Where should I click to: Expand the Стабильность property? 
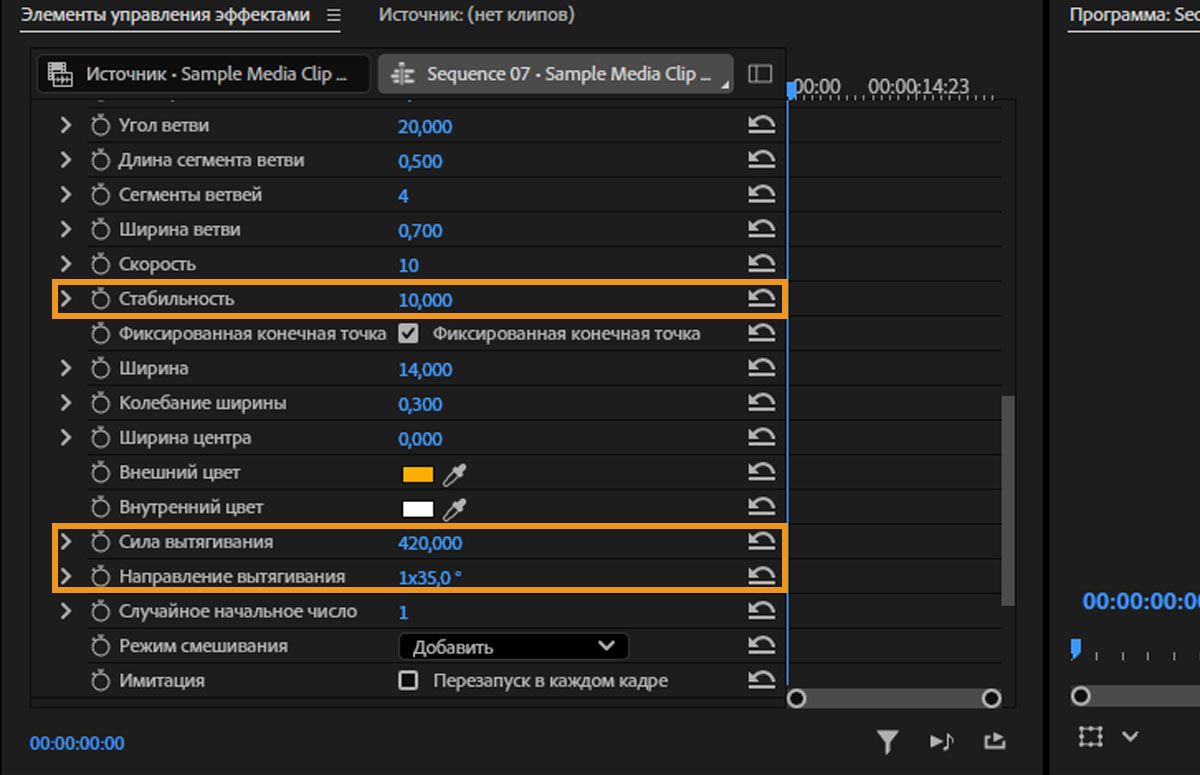point(66,299)
